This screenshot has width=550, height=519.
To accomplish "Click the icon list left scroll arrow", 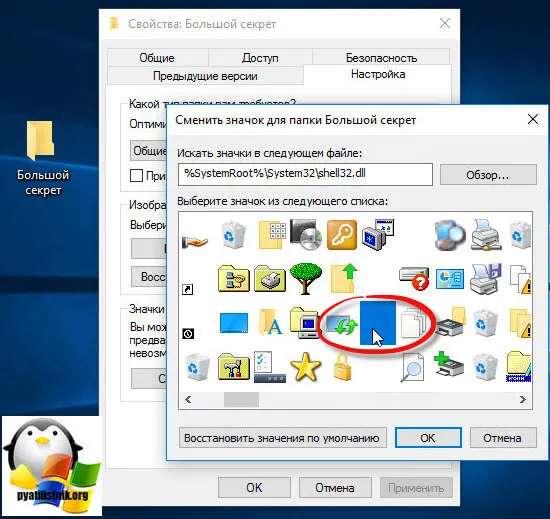I will [188, 399].
